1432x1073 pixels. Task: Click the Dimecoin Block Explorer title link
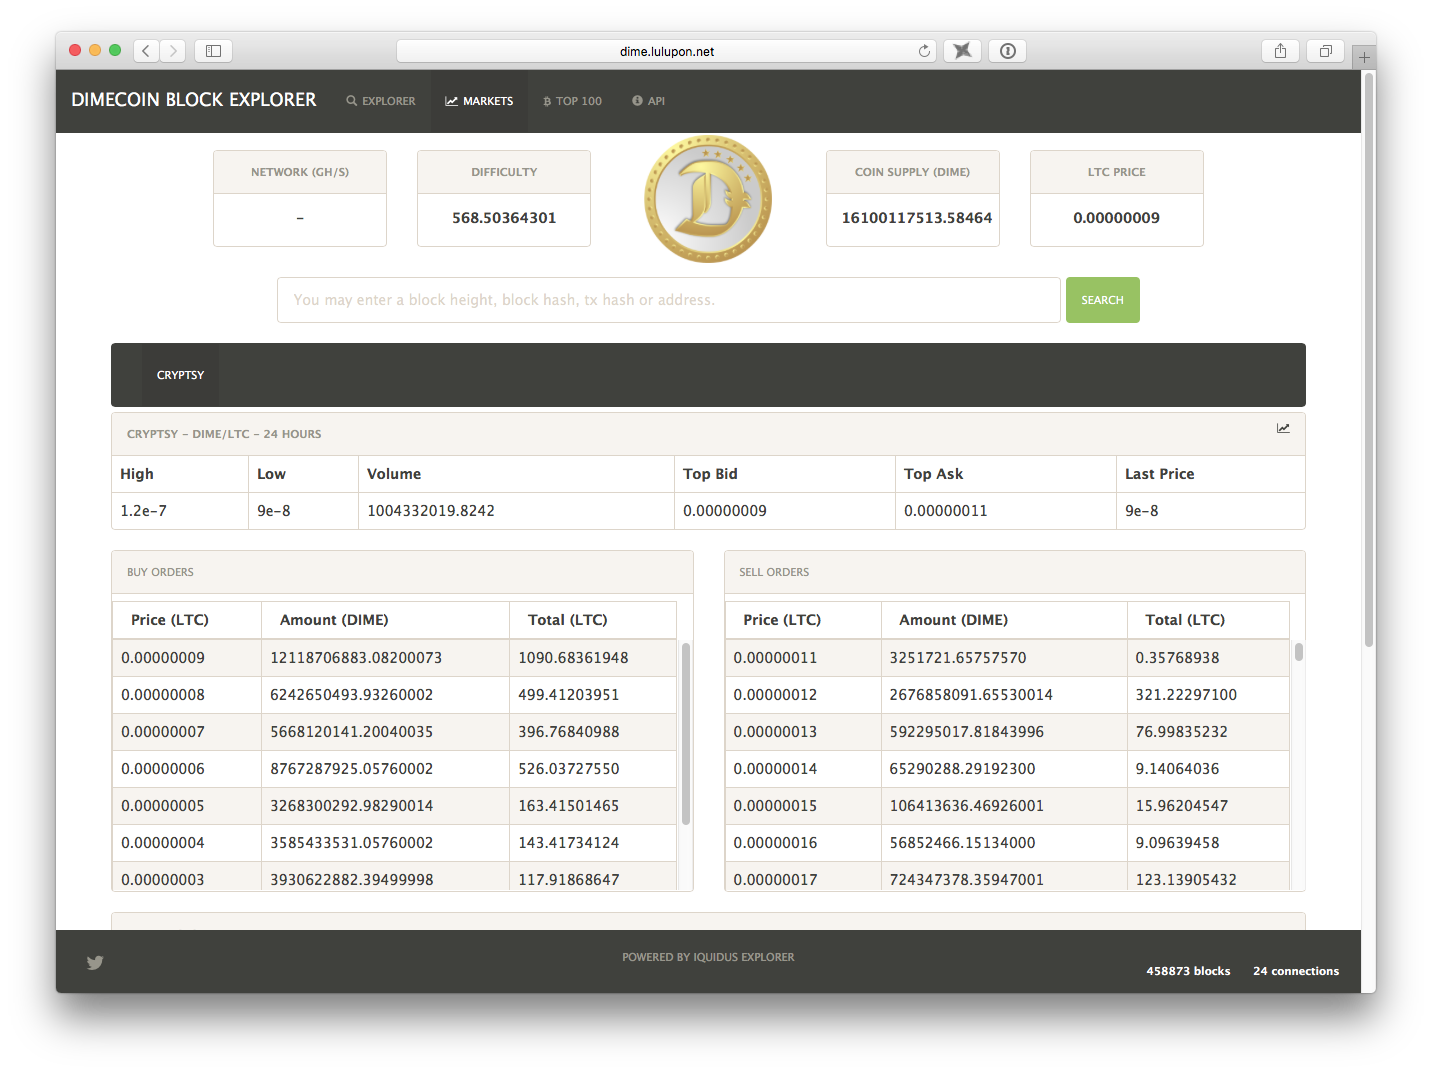pos(194,100)
